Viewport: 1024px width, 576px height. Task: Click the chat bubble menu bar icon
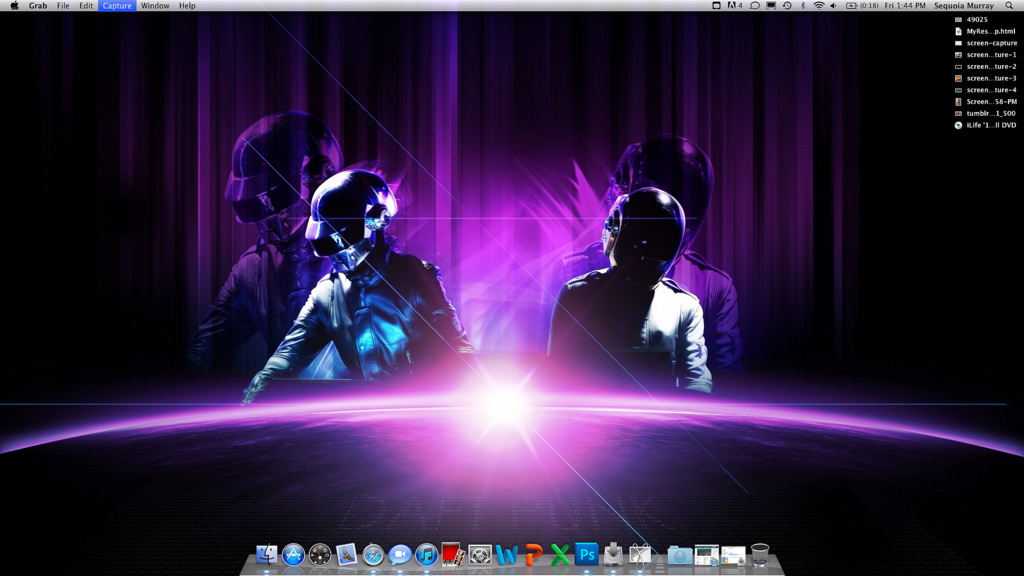(x=754, y=5)
